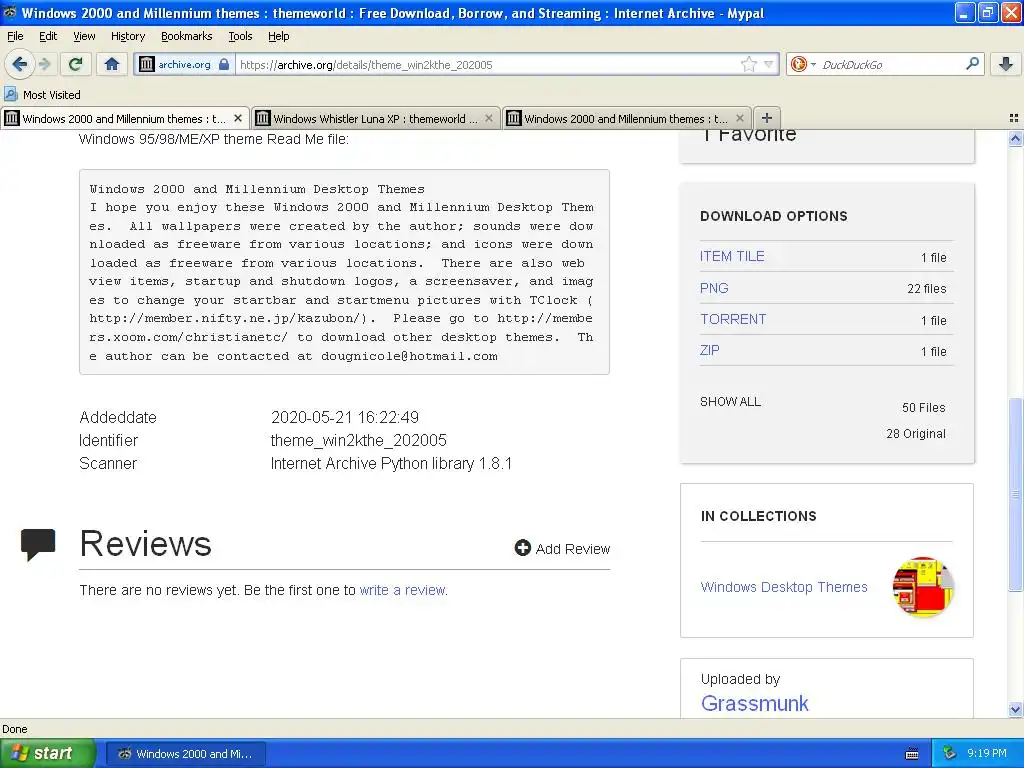
Task: Open the File menu
Action: coord(15,36)
